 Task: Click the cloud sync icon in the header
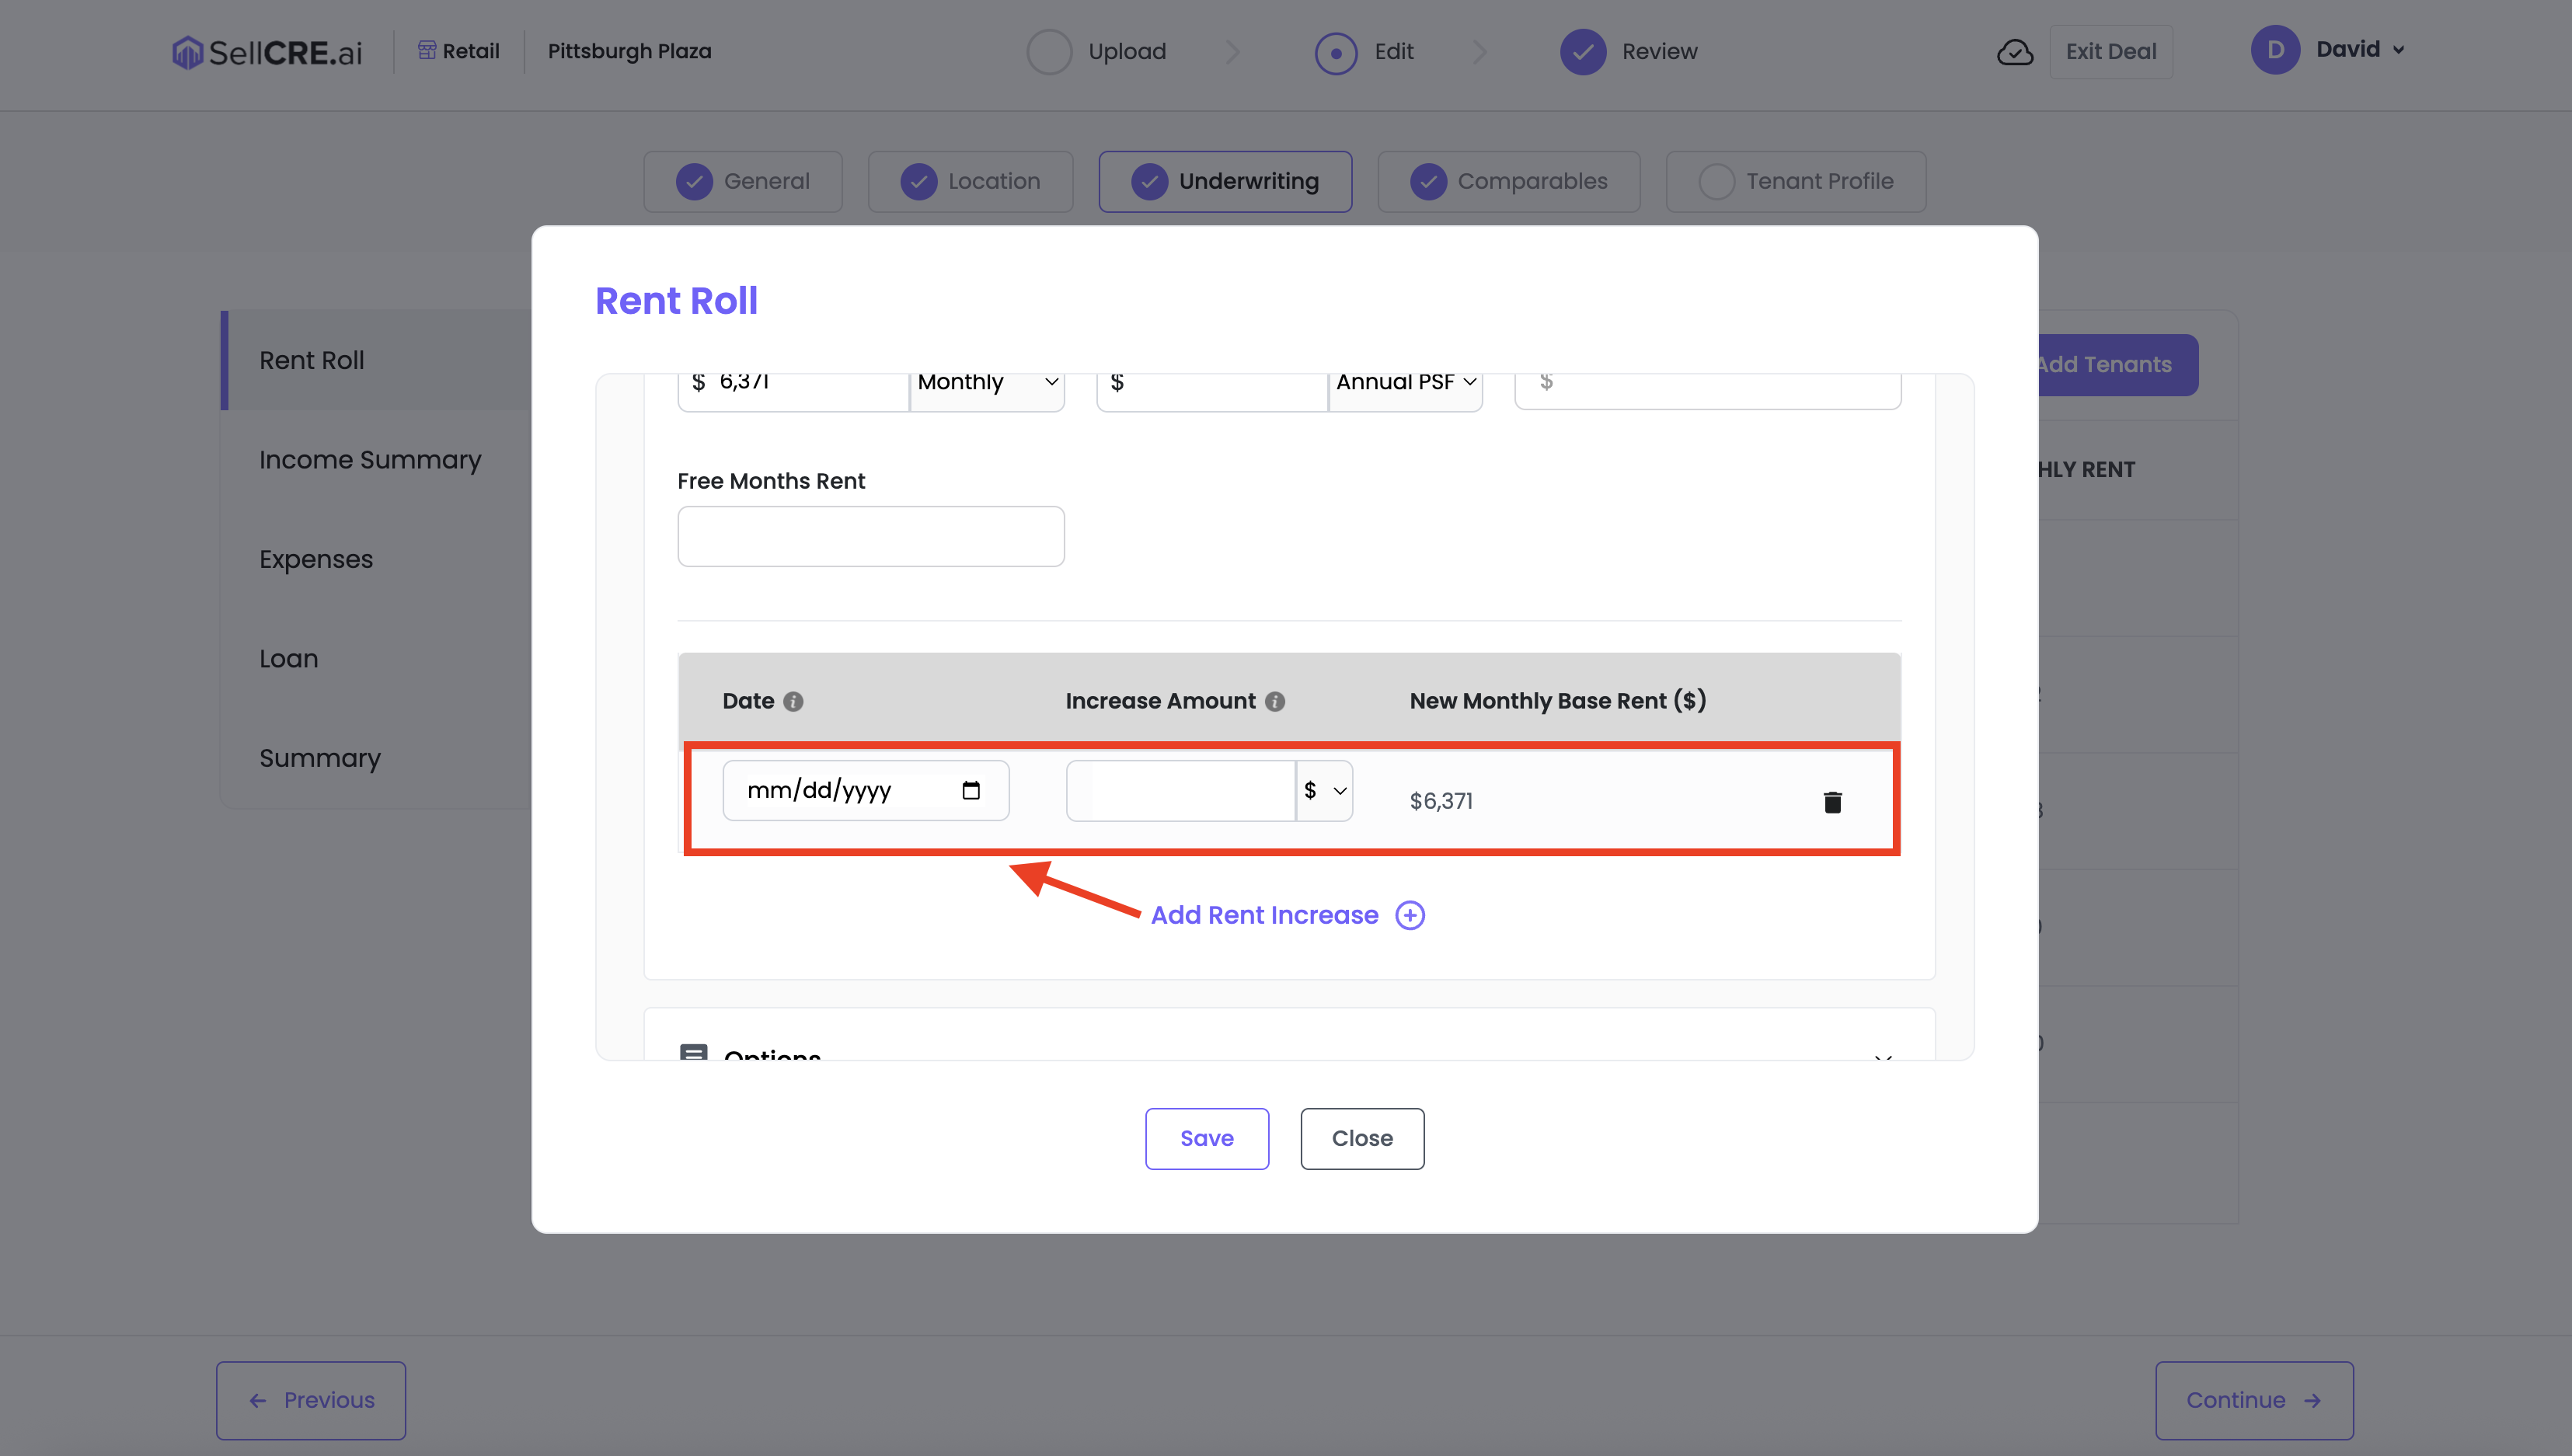[2014, 52]
